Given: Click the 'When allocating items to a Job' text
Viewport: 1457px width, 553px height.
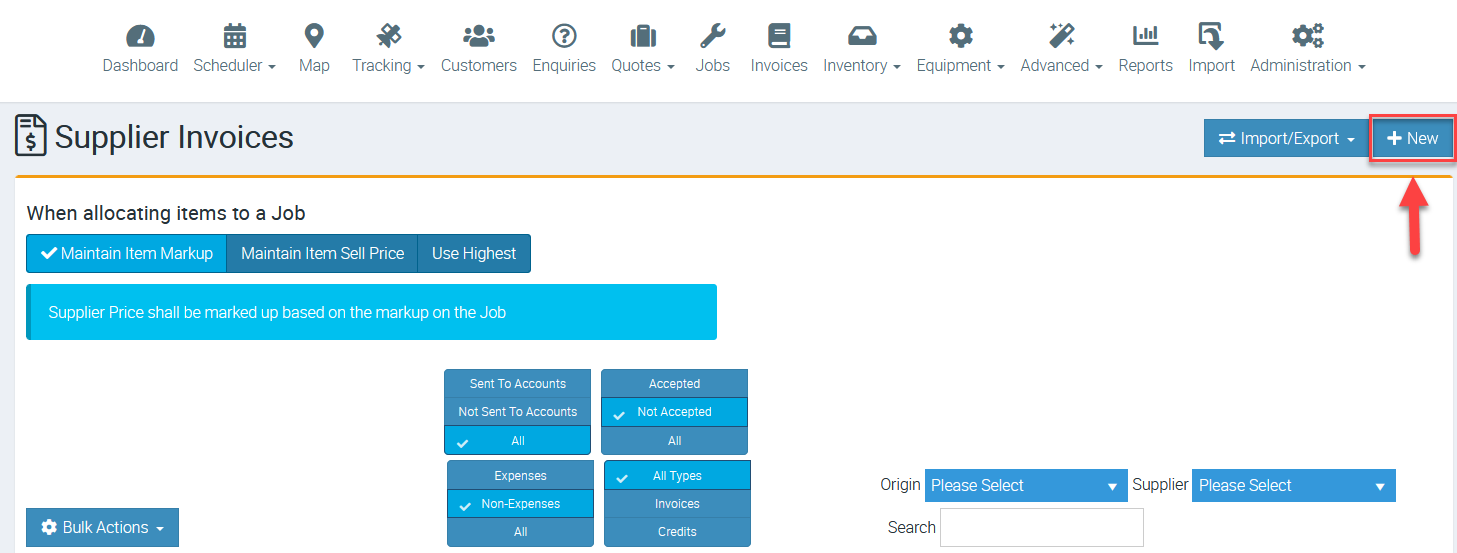Looking at the screenshot, I should (x=166, y=213).
